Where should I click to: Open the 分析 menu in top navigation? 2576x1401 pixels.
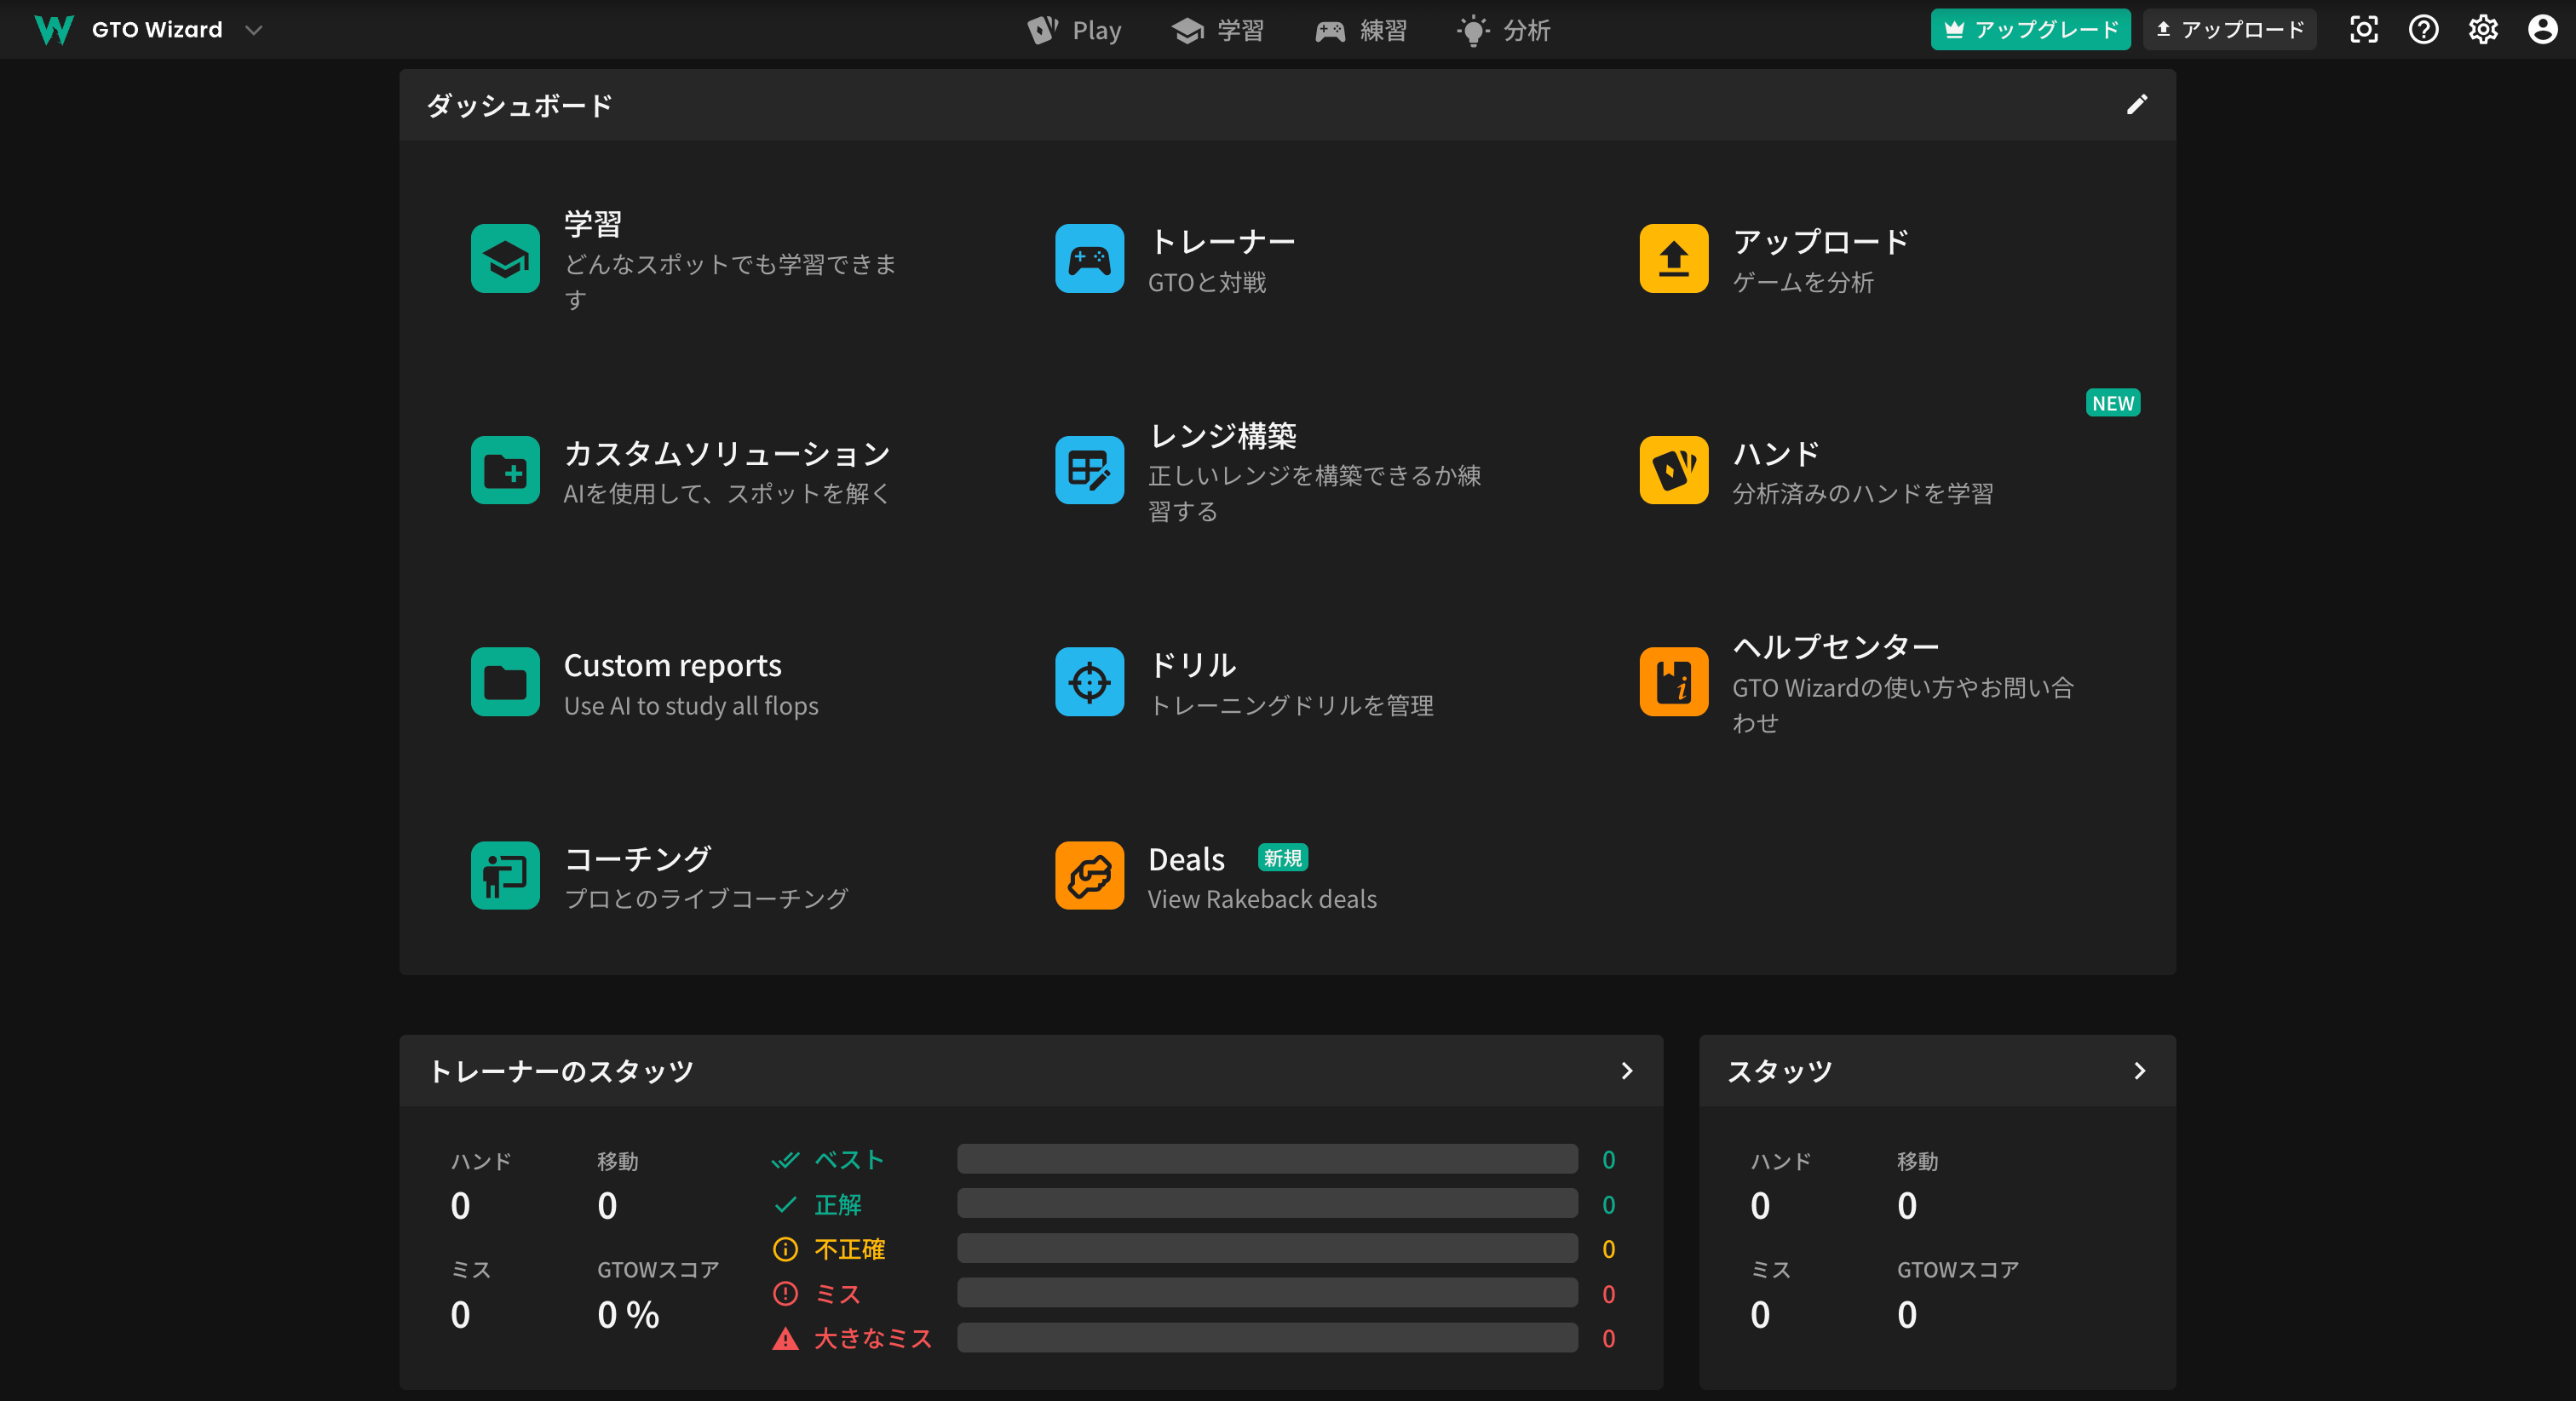pyautogui.click(x=1504, y=30)
